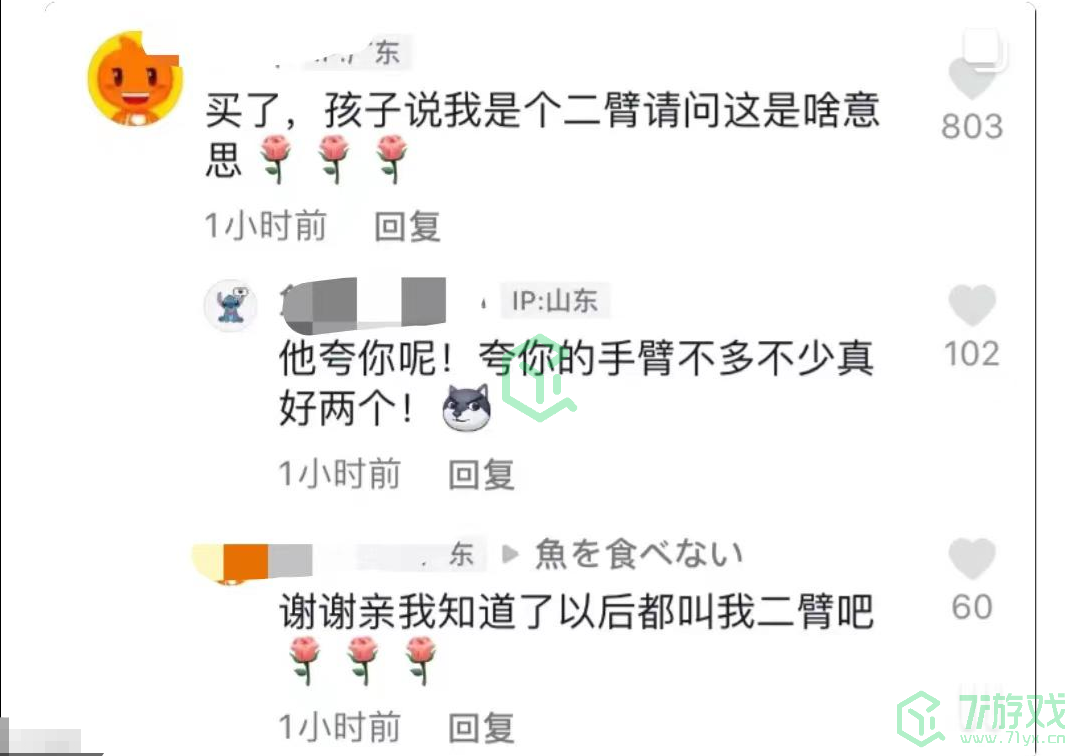Screen dimensions: 1081x756
Task: Click the 7游戏 watermark logo
Action: coord(981,717)
